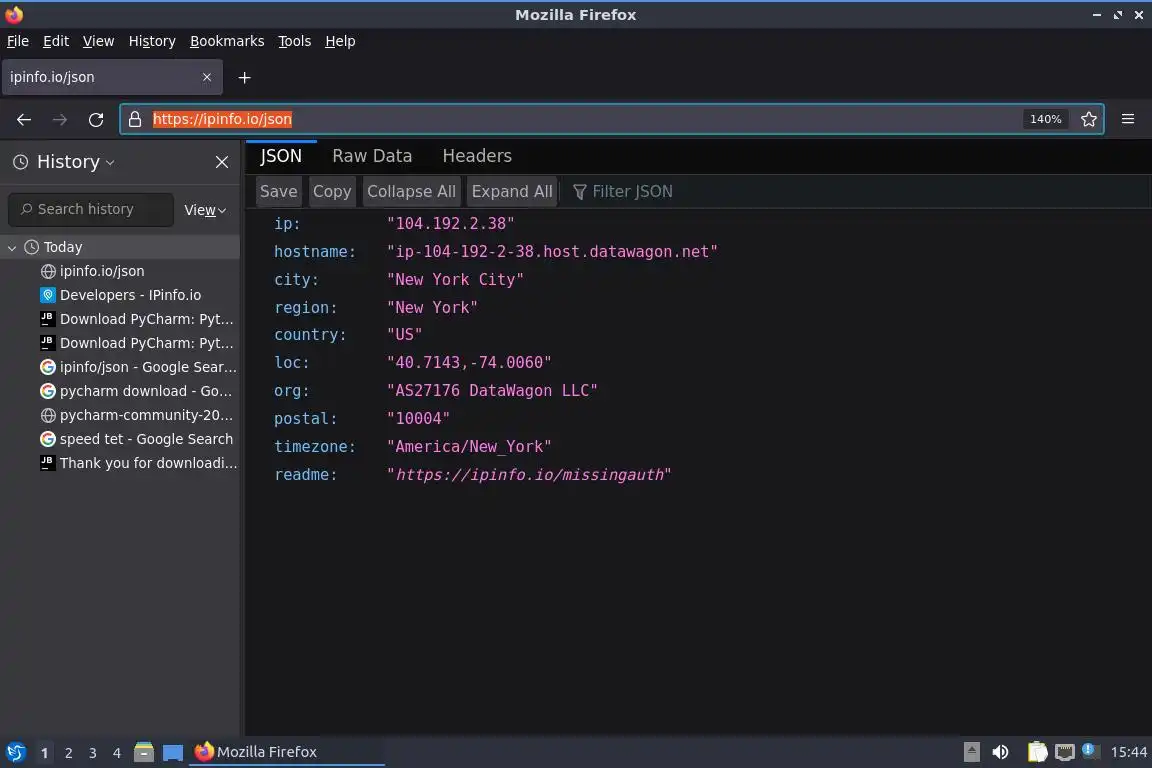Open the Edit menu
1152x768 pixels.
[x=56, y=41]
